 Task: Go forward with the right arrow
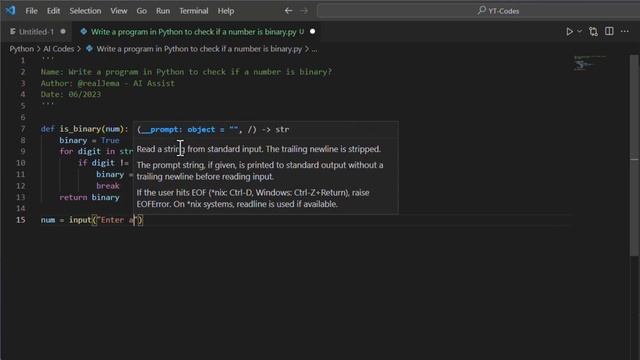coord(304,11)
